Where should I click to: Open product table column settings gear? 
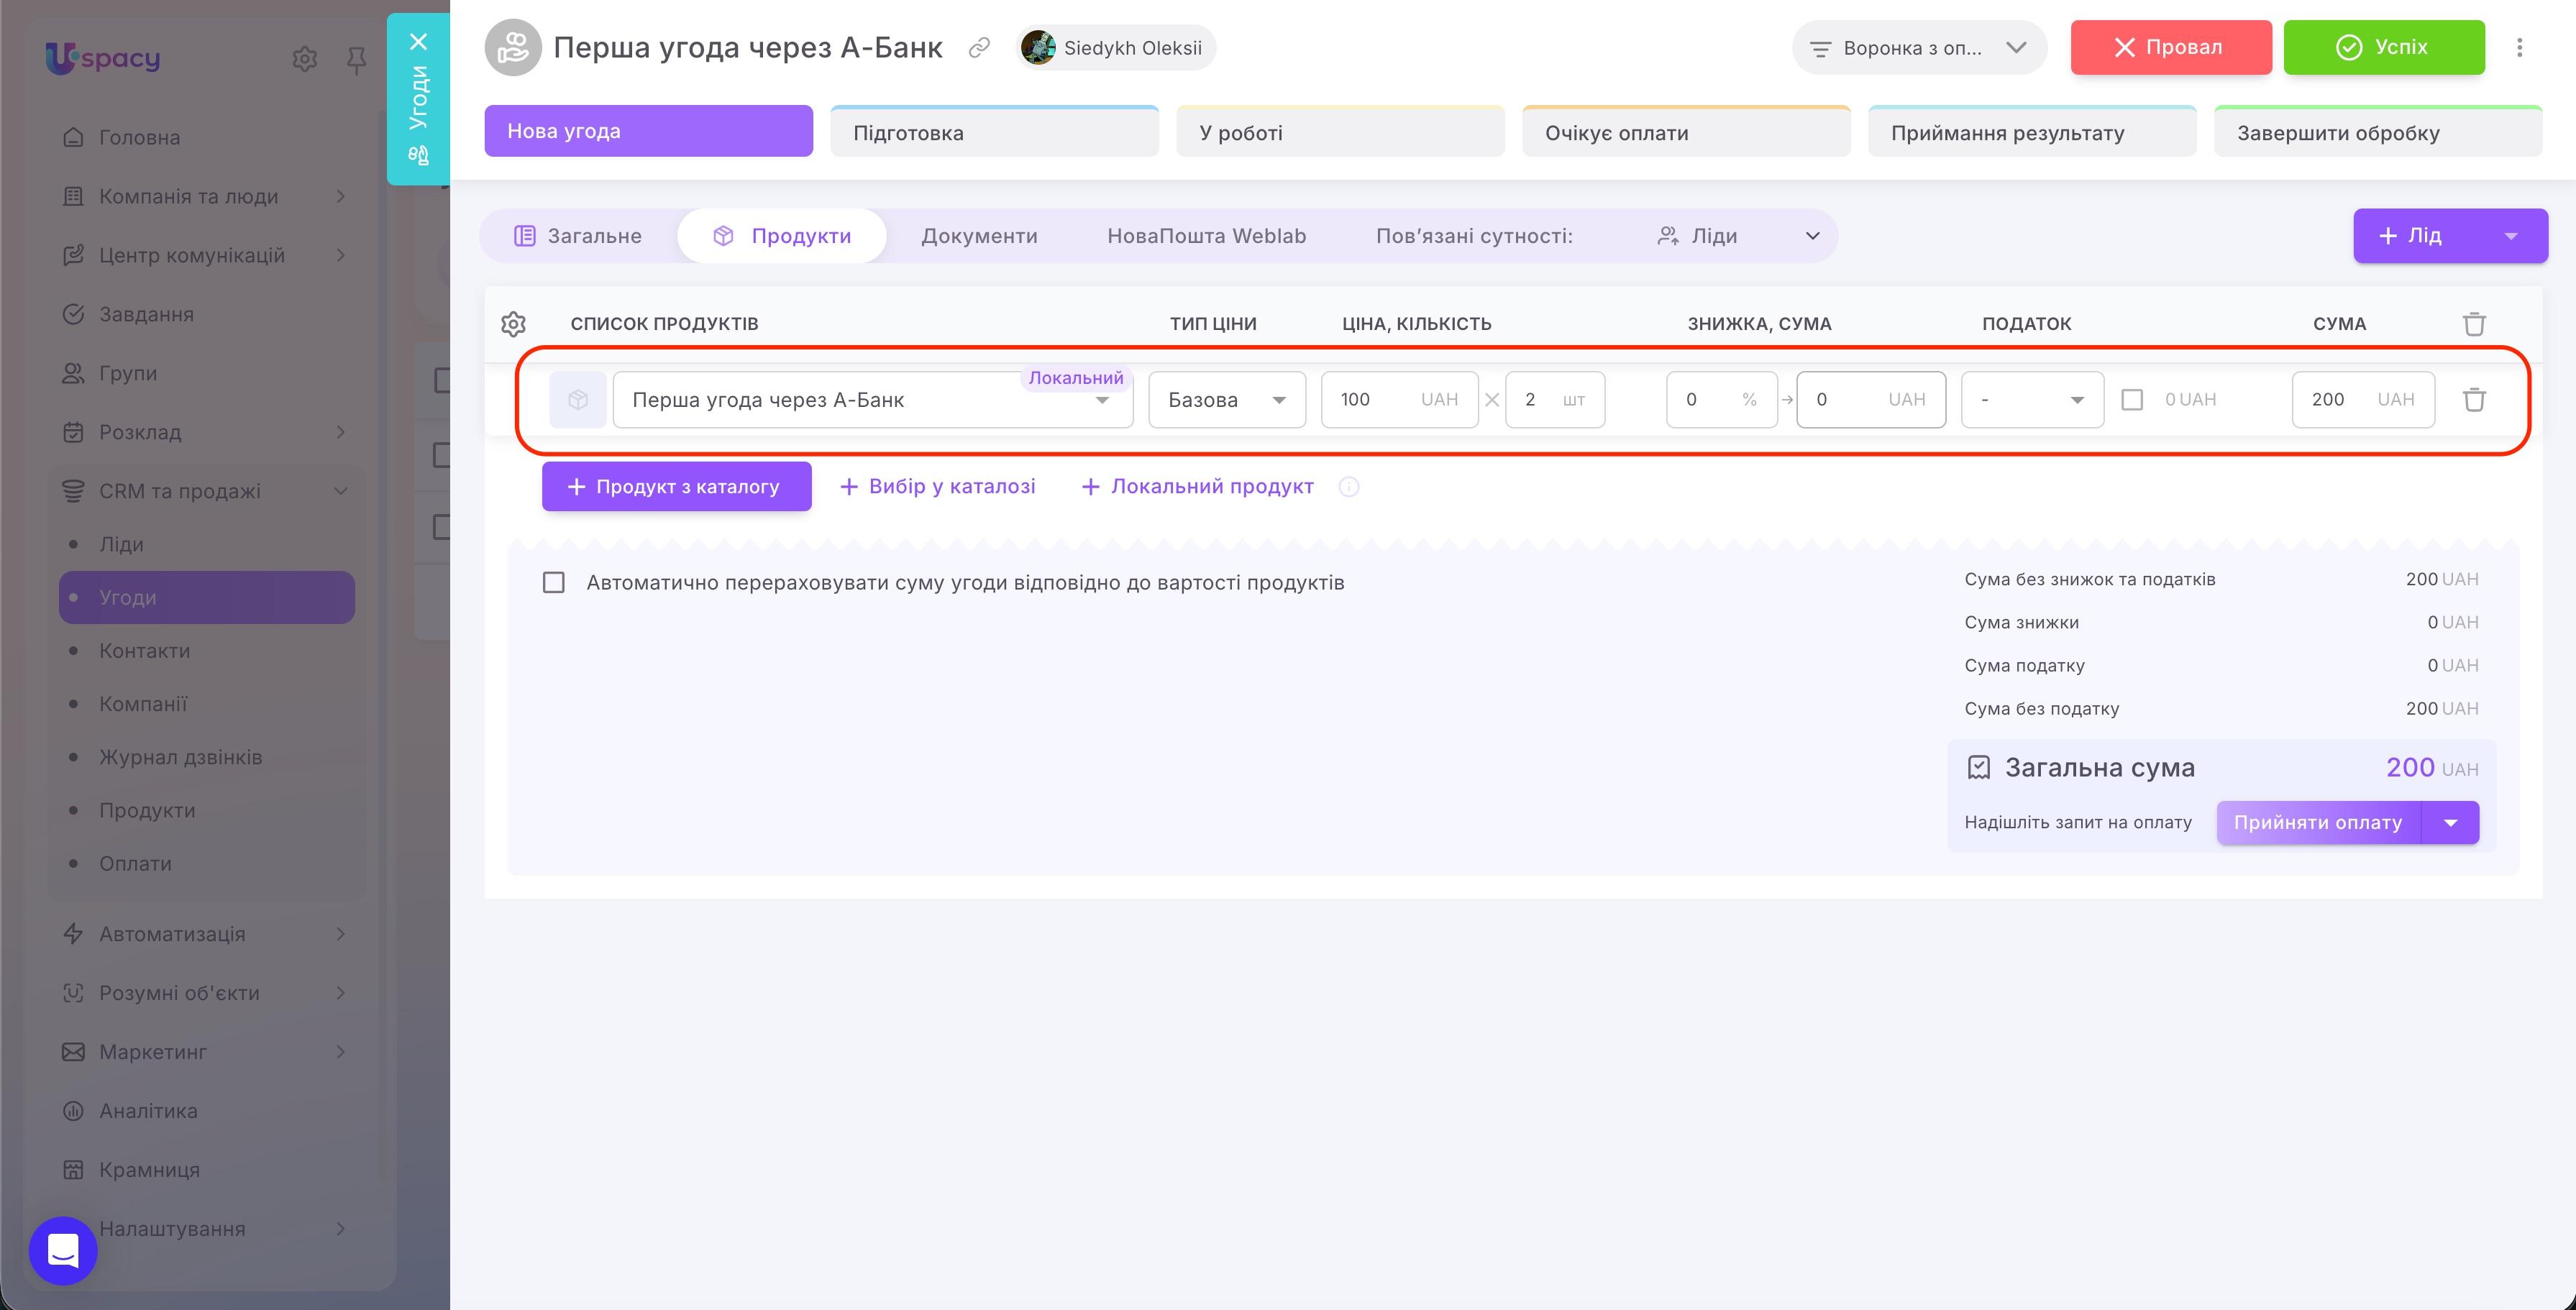coord(513,323)
